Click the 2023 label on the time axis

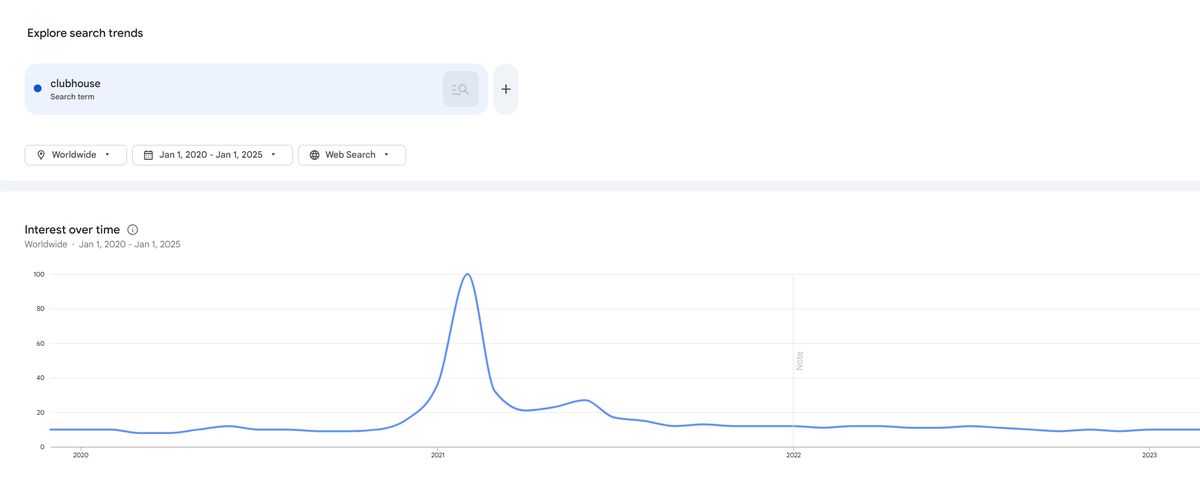1150,455
